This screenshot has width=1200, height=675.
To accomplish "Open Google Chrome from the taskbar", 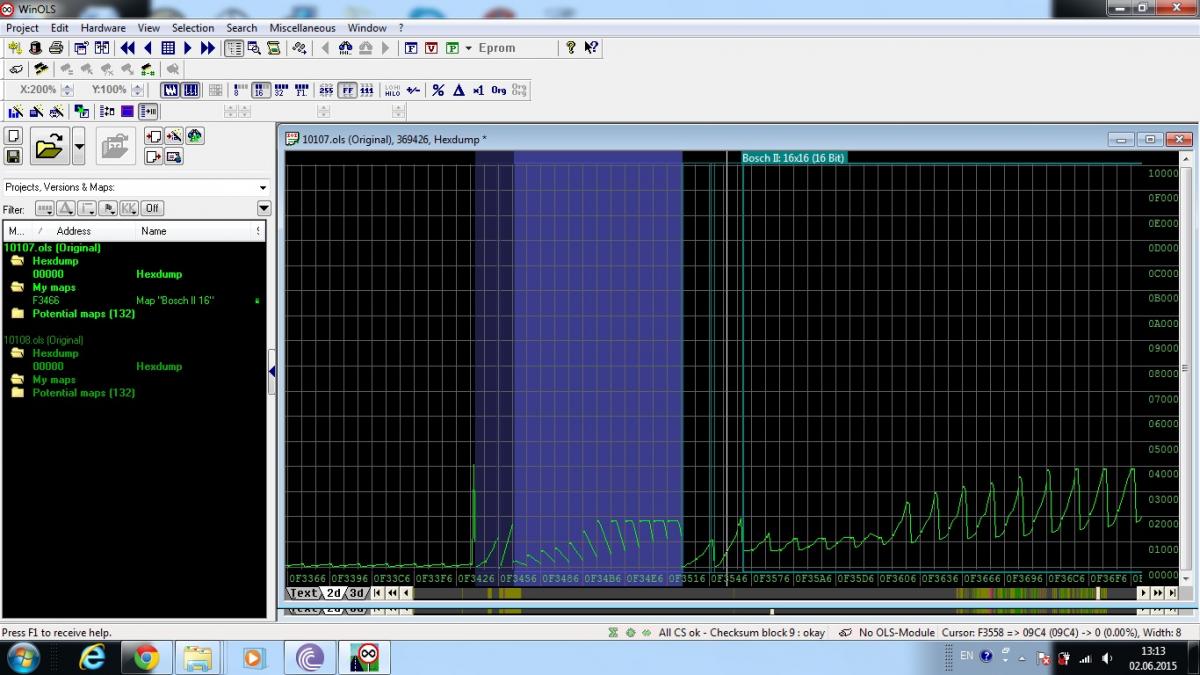I will coord(146,657).
